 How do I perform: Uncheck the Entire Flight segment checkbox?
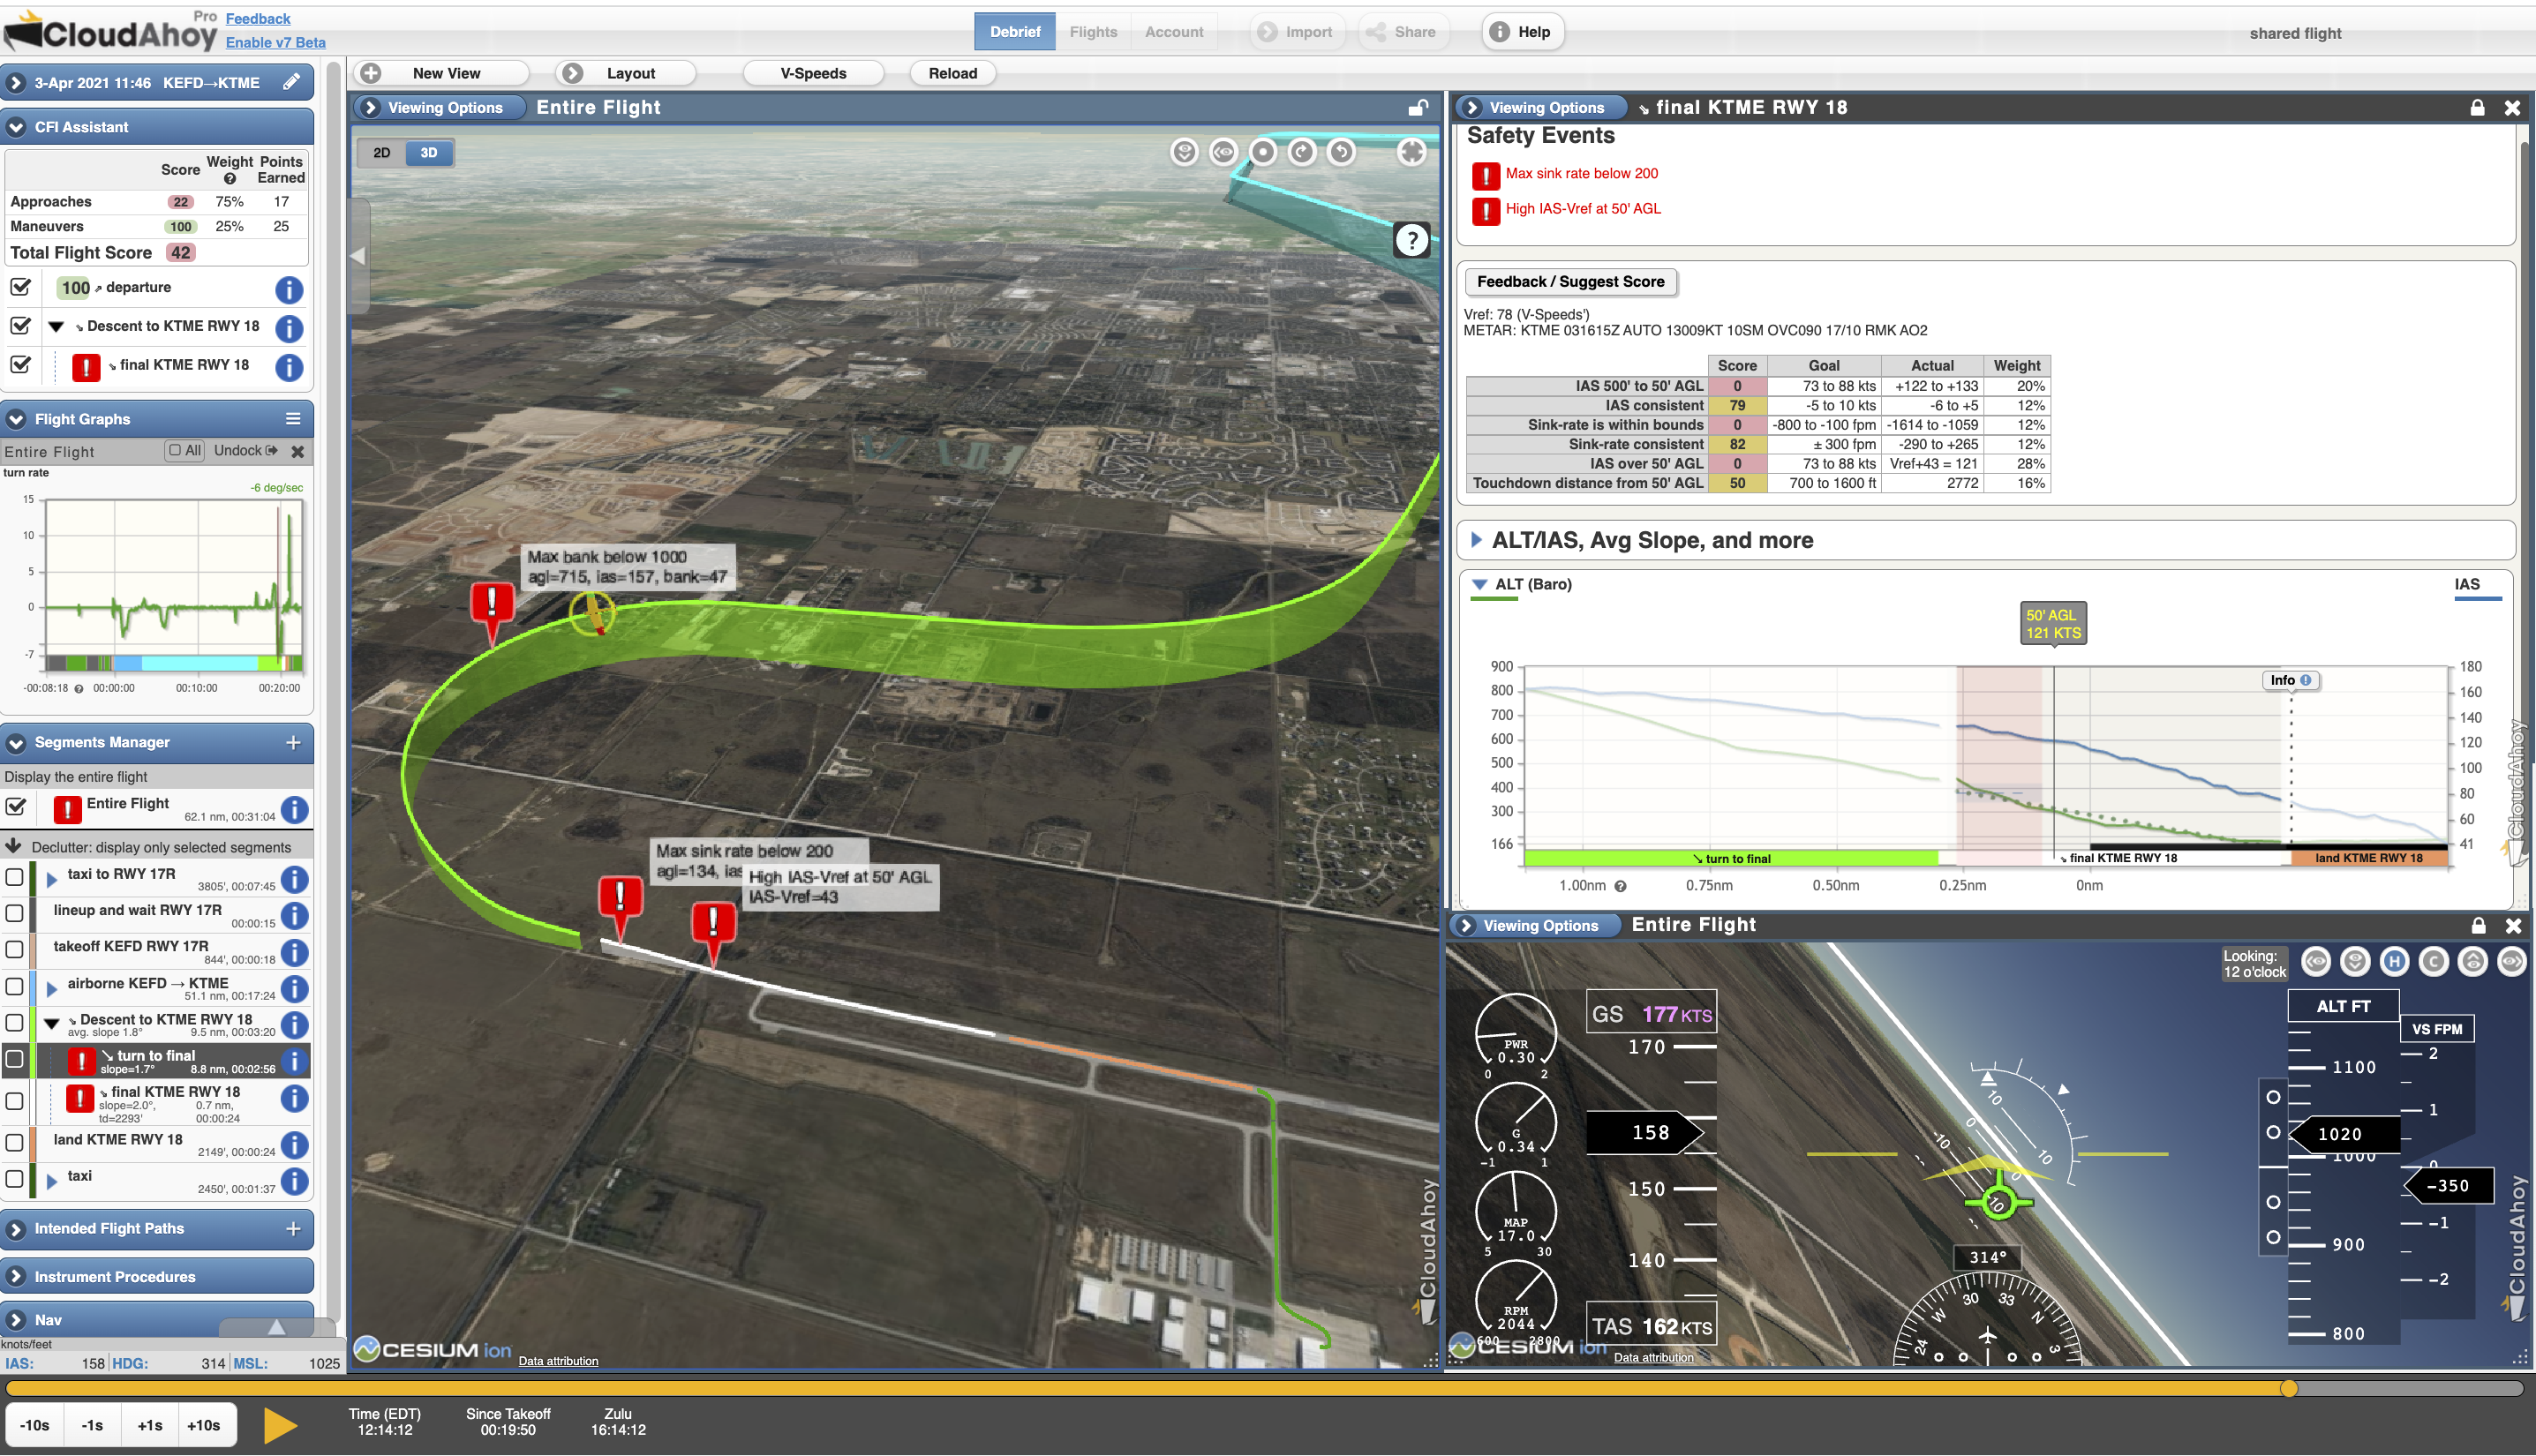[15, 807]
